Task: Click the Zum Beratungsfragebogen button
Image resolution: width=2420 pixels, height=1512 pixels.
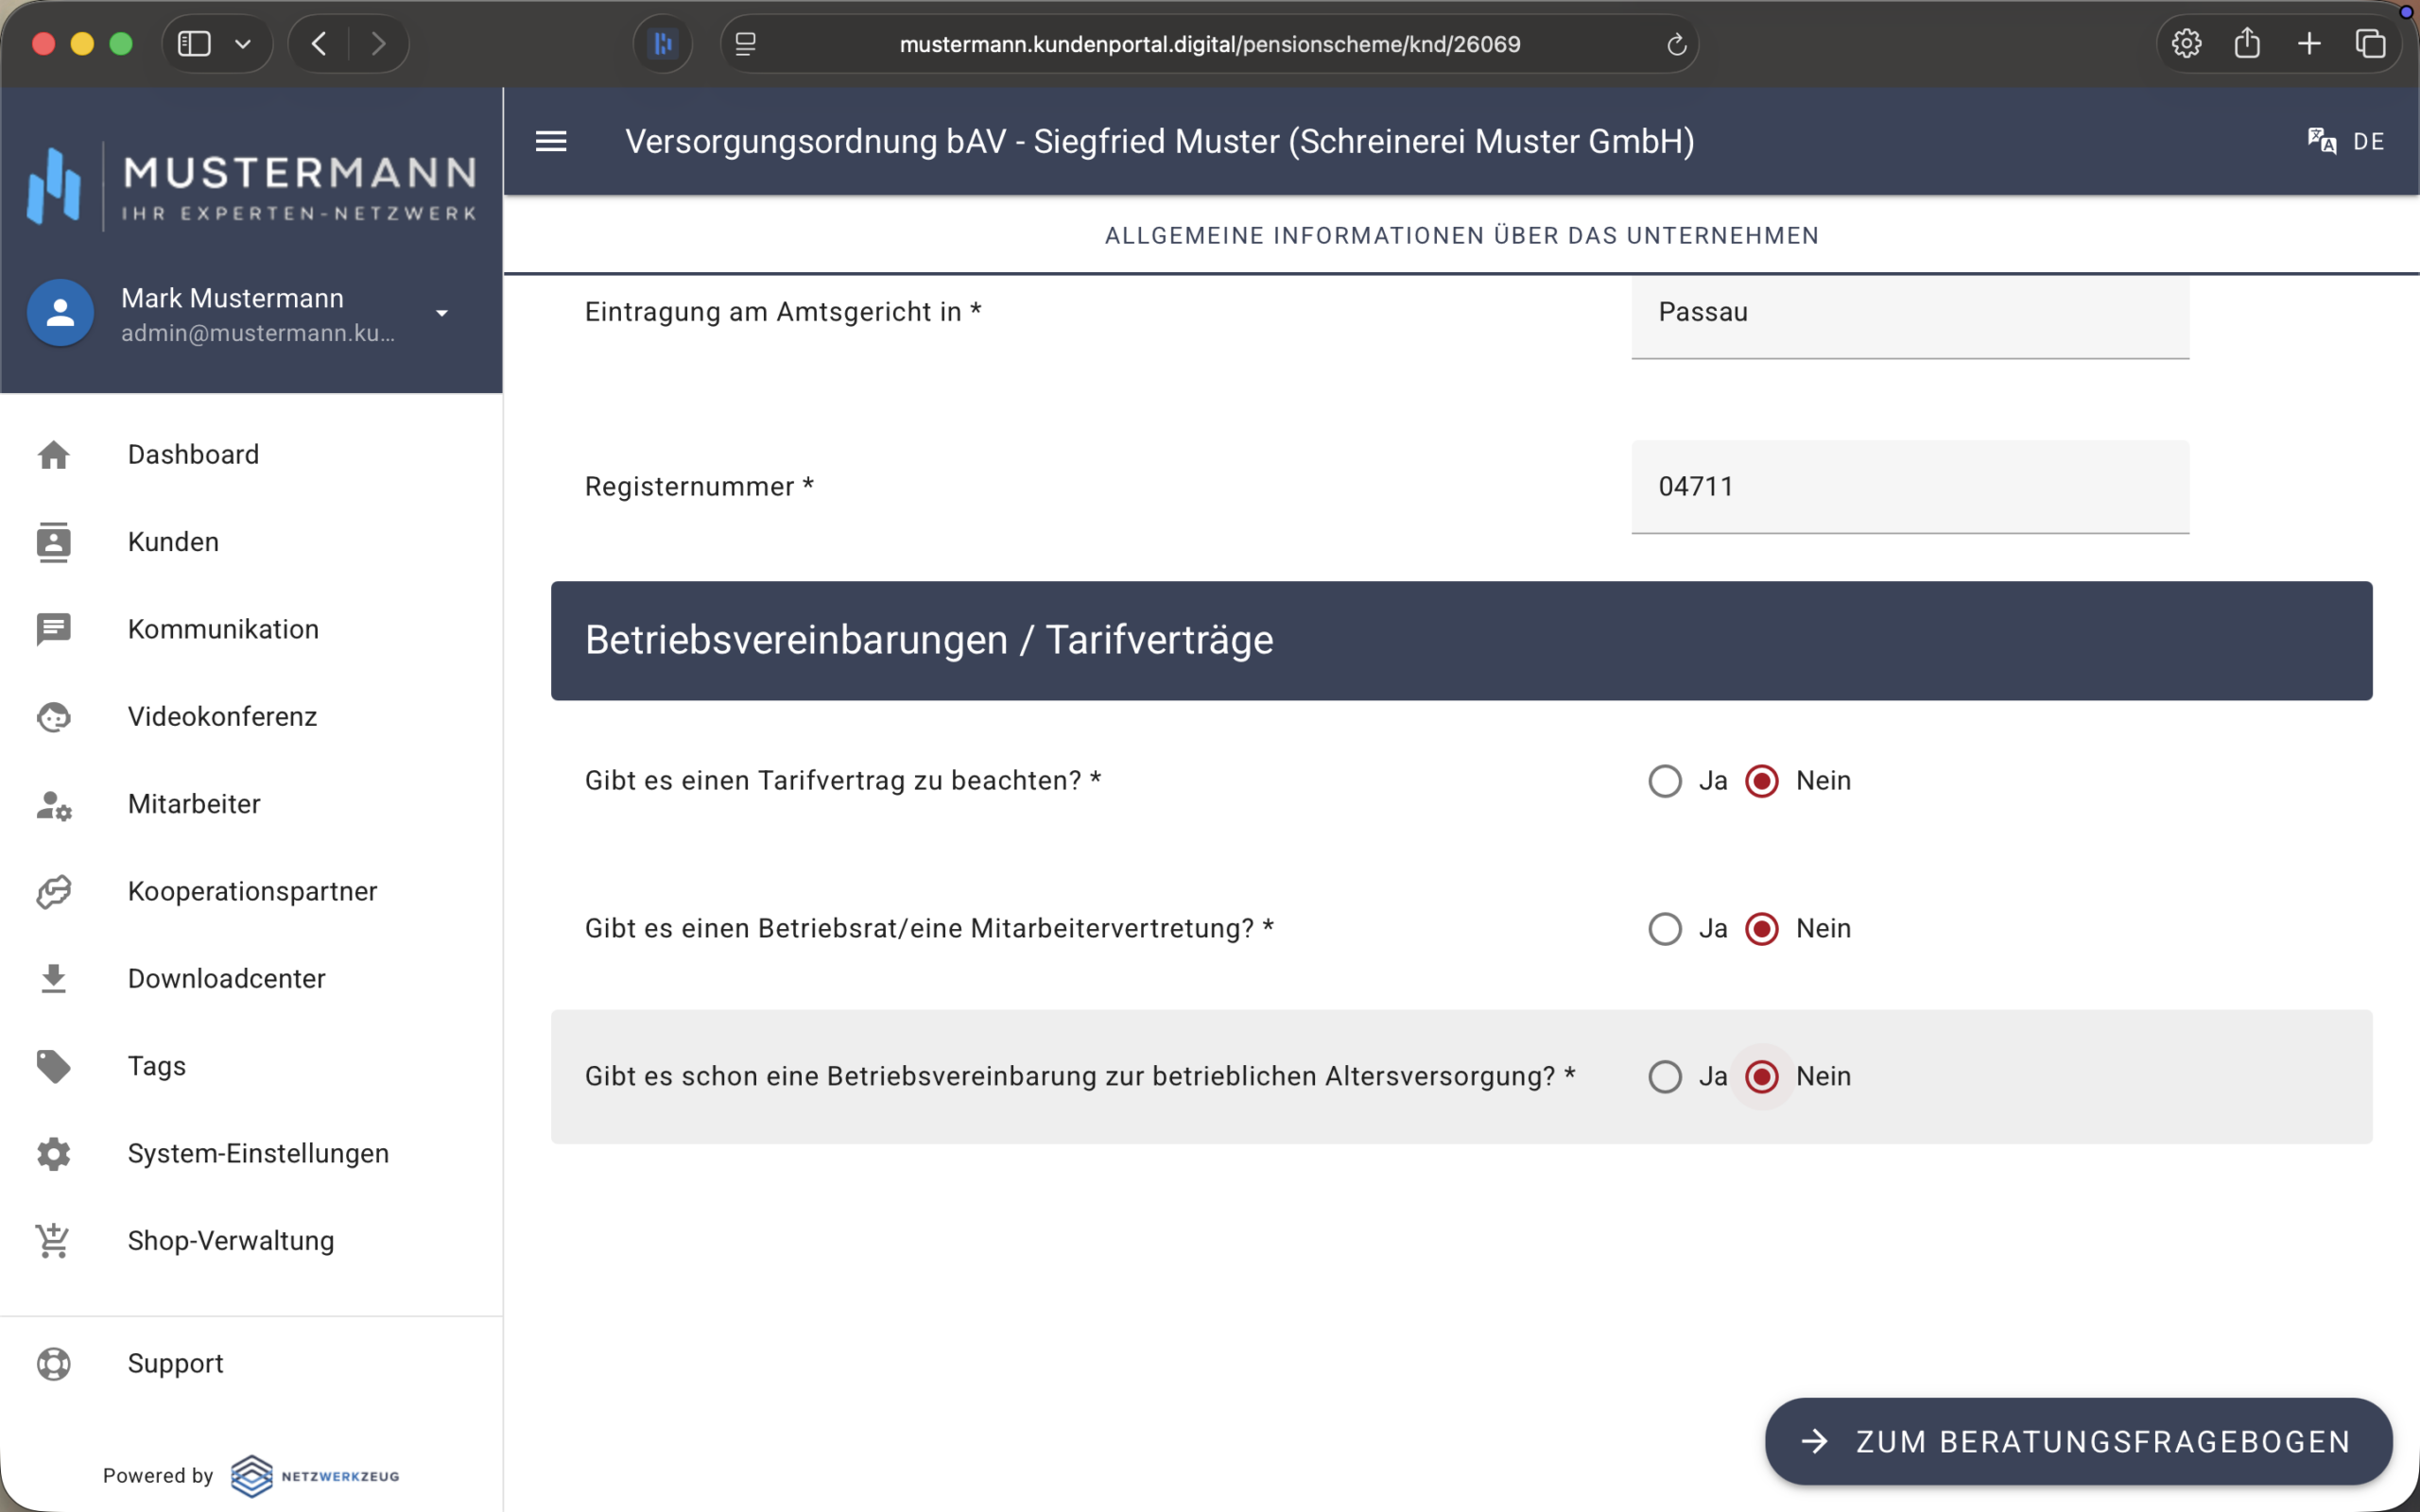Action: point(2078,1441)
